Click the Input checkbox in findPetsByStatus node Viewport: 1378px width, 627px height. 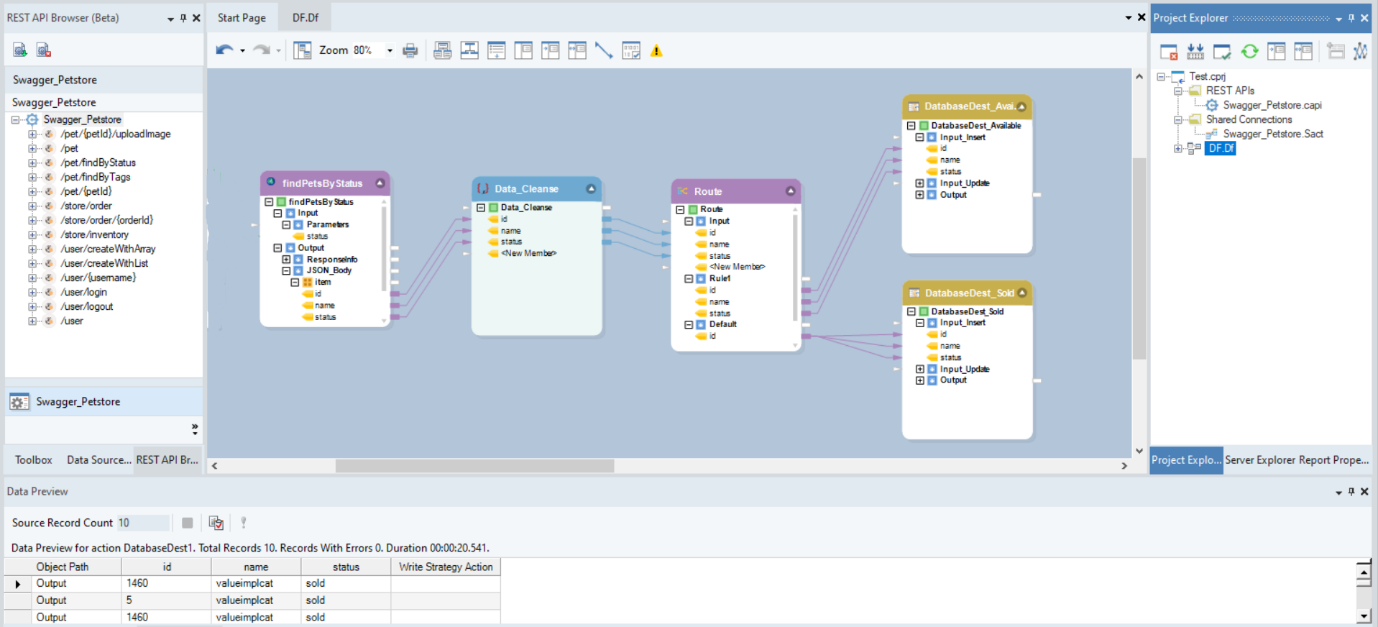(x=289, y=213)
